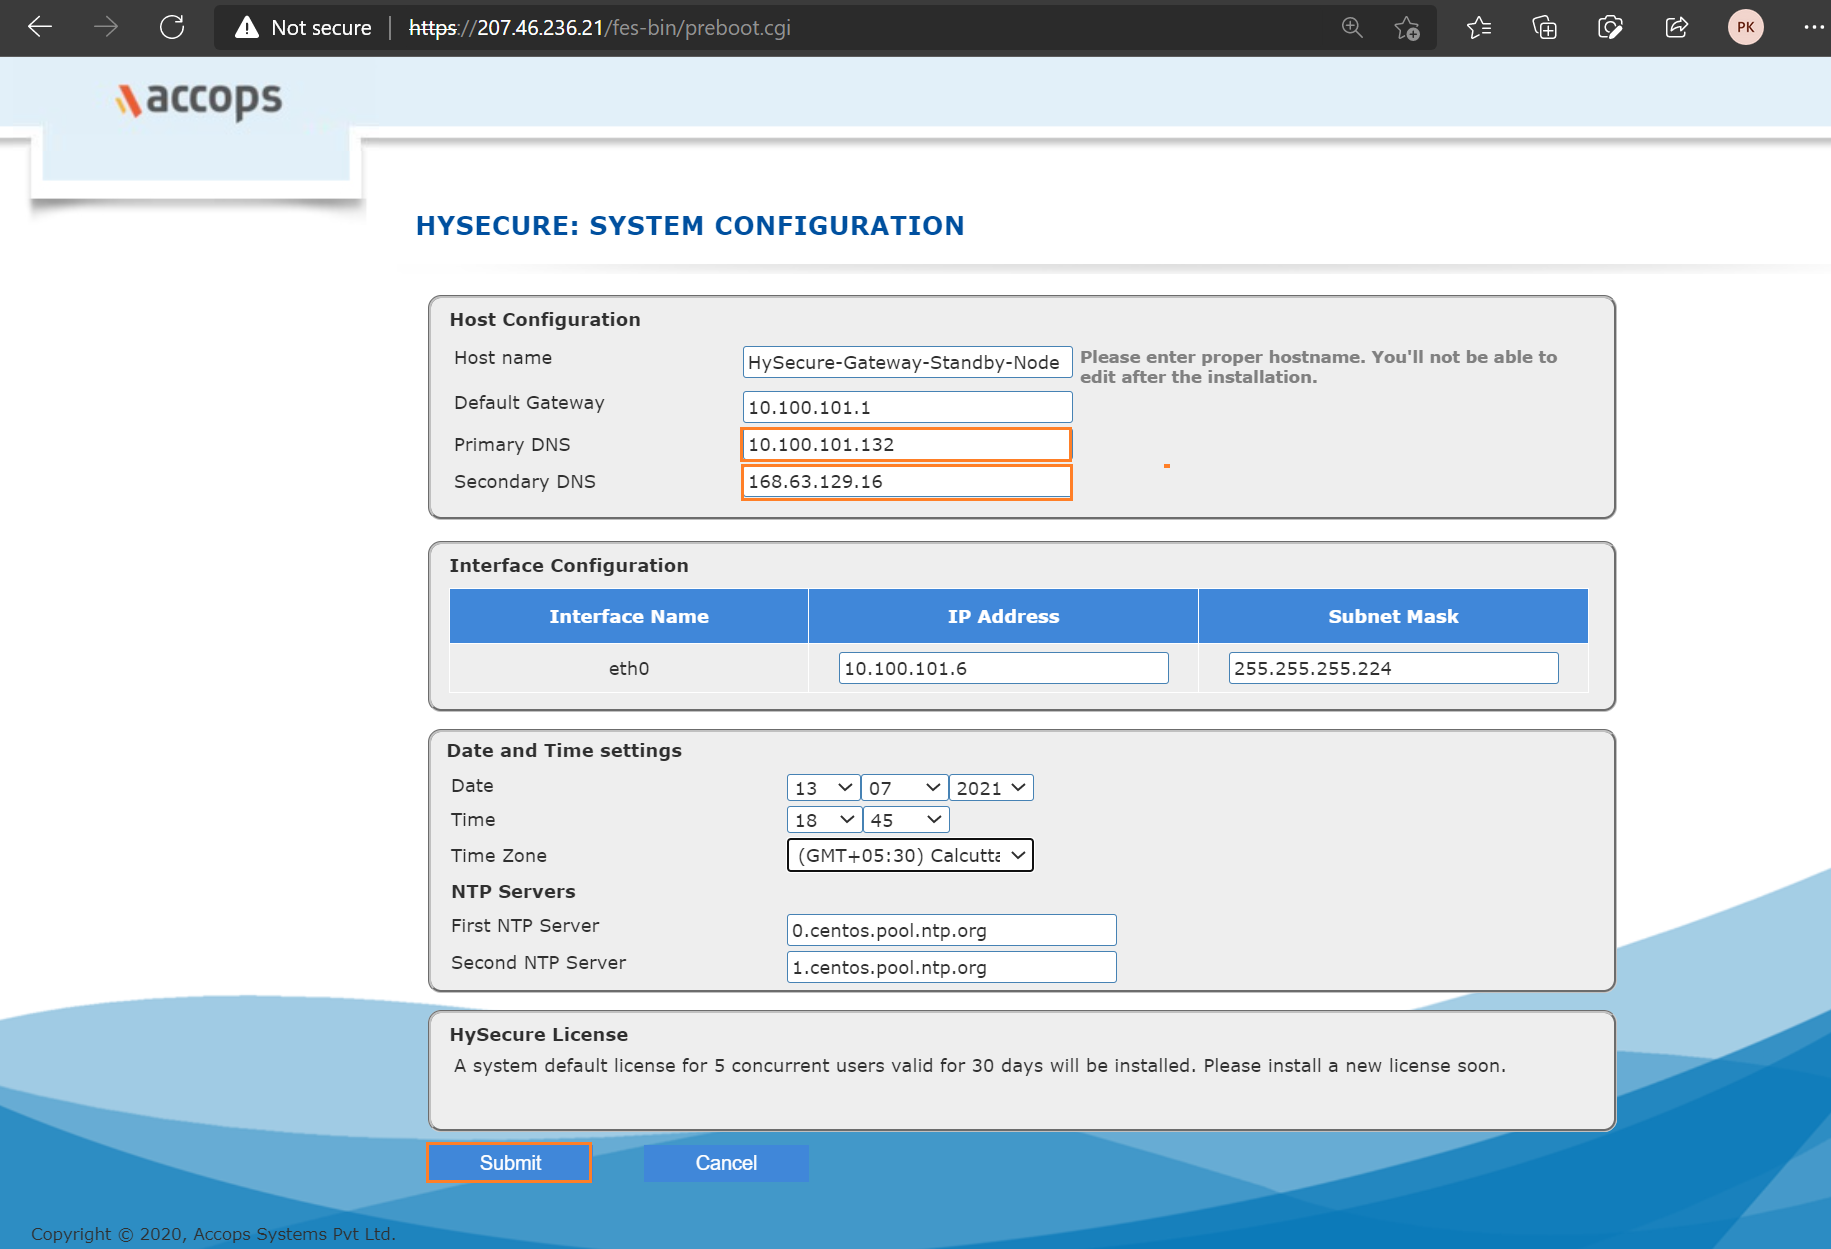The image size is (1831, 1249).
Task: Open the Time hour dropdown showing 18
Action: click(x=824, y=820)
